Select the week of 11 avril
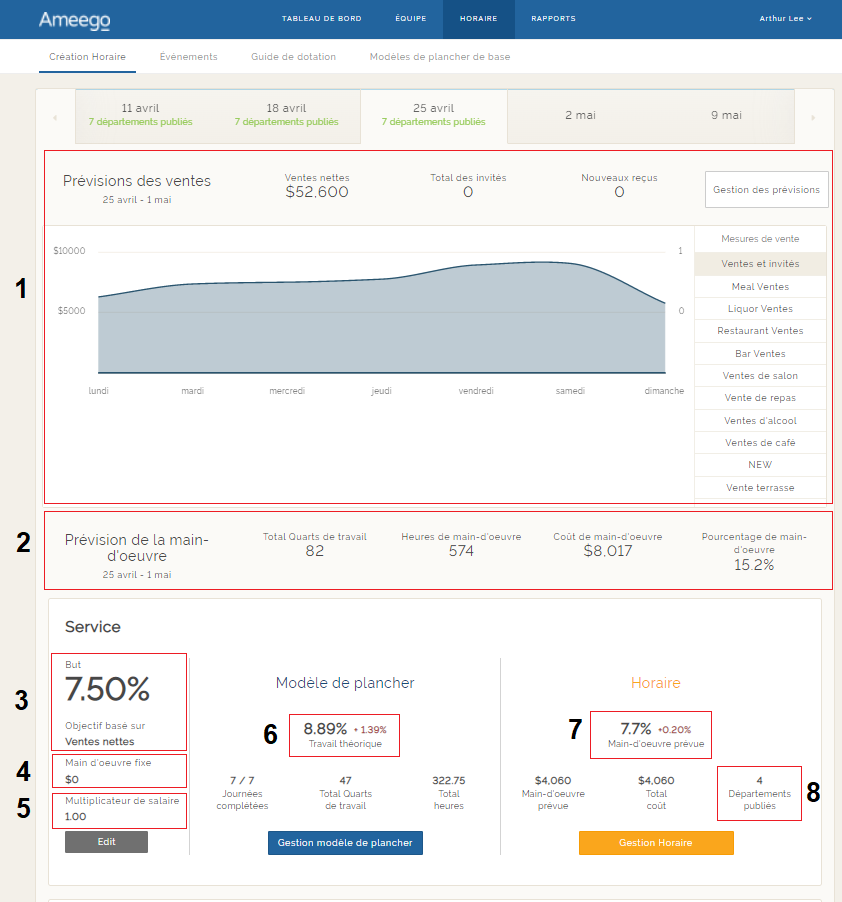842x902 pixels. (140, 115)
